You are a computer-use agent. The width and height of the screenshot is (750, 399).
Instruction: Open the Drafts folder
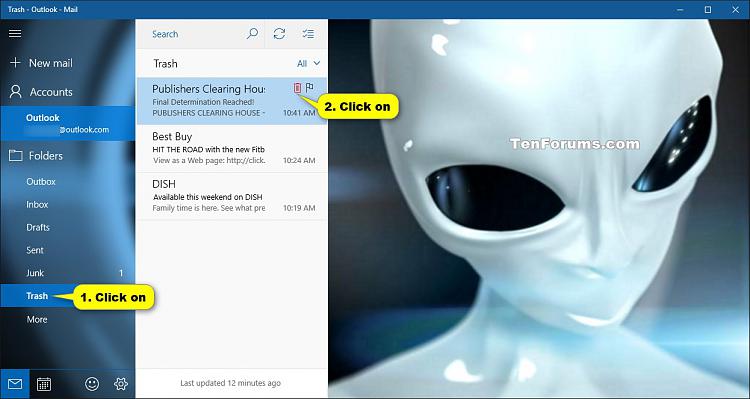point(68,227)
